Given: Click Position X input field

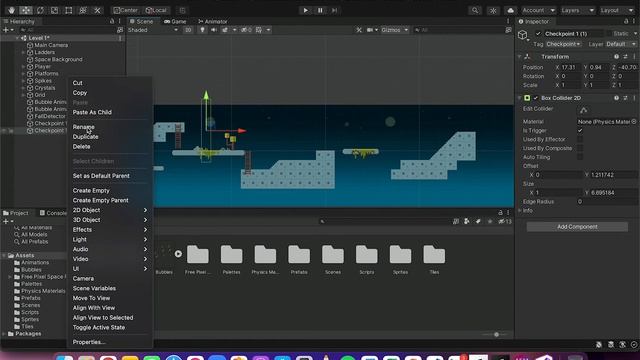Looking at the screenshot, I should tap(571, 67).
